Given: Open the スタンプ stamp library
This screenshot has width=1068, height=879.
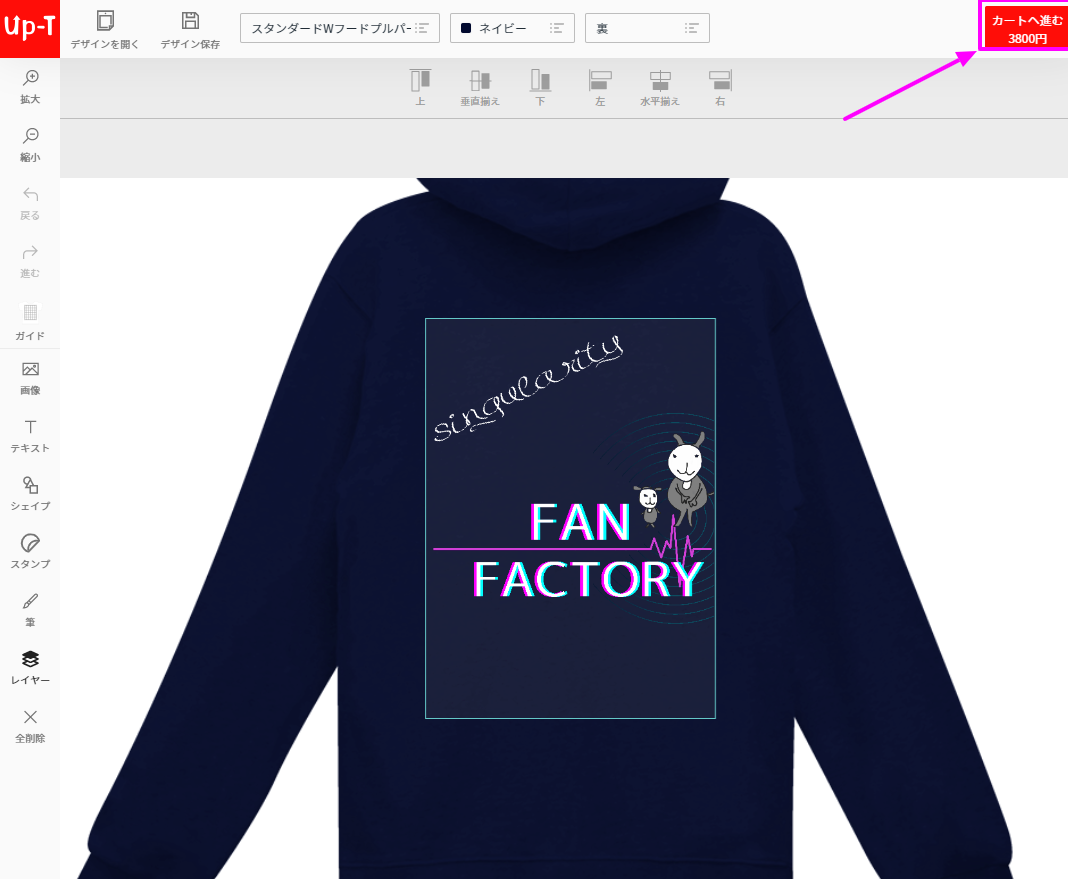Looking at the screenshot, I should pos(29,552).
